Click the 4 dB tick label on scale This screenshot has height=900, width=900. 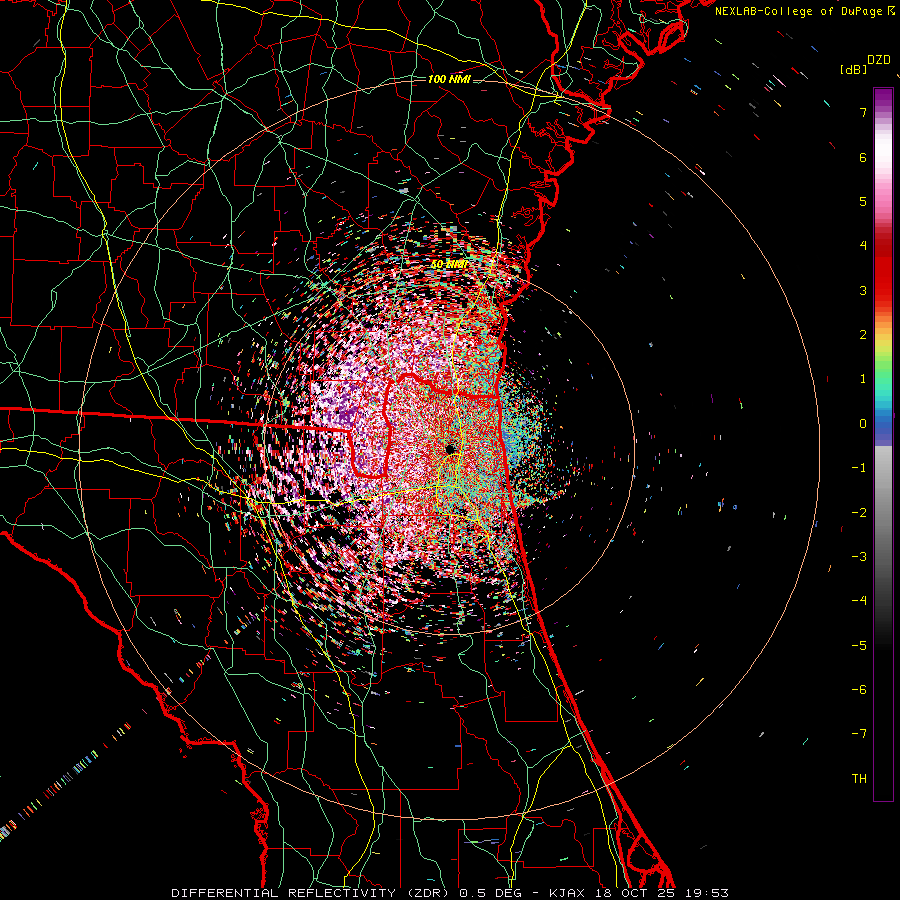pos(863,246)
